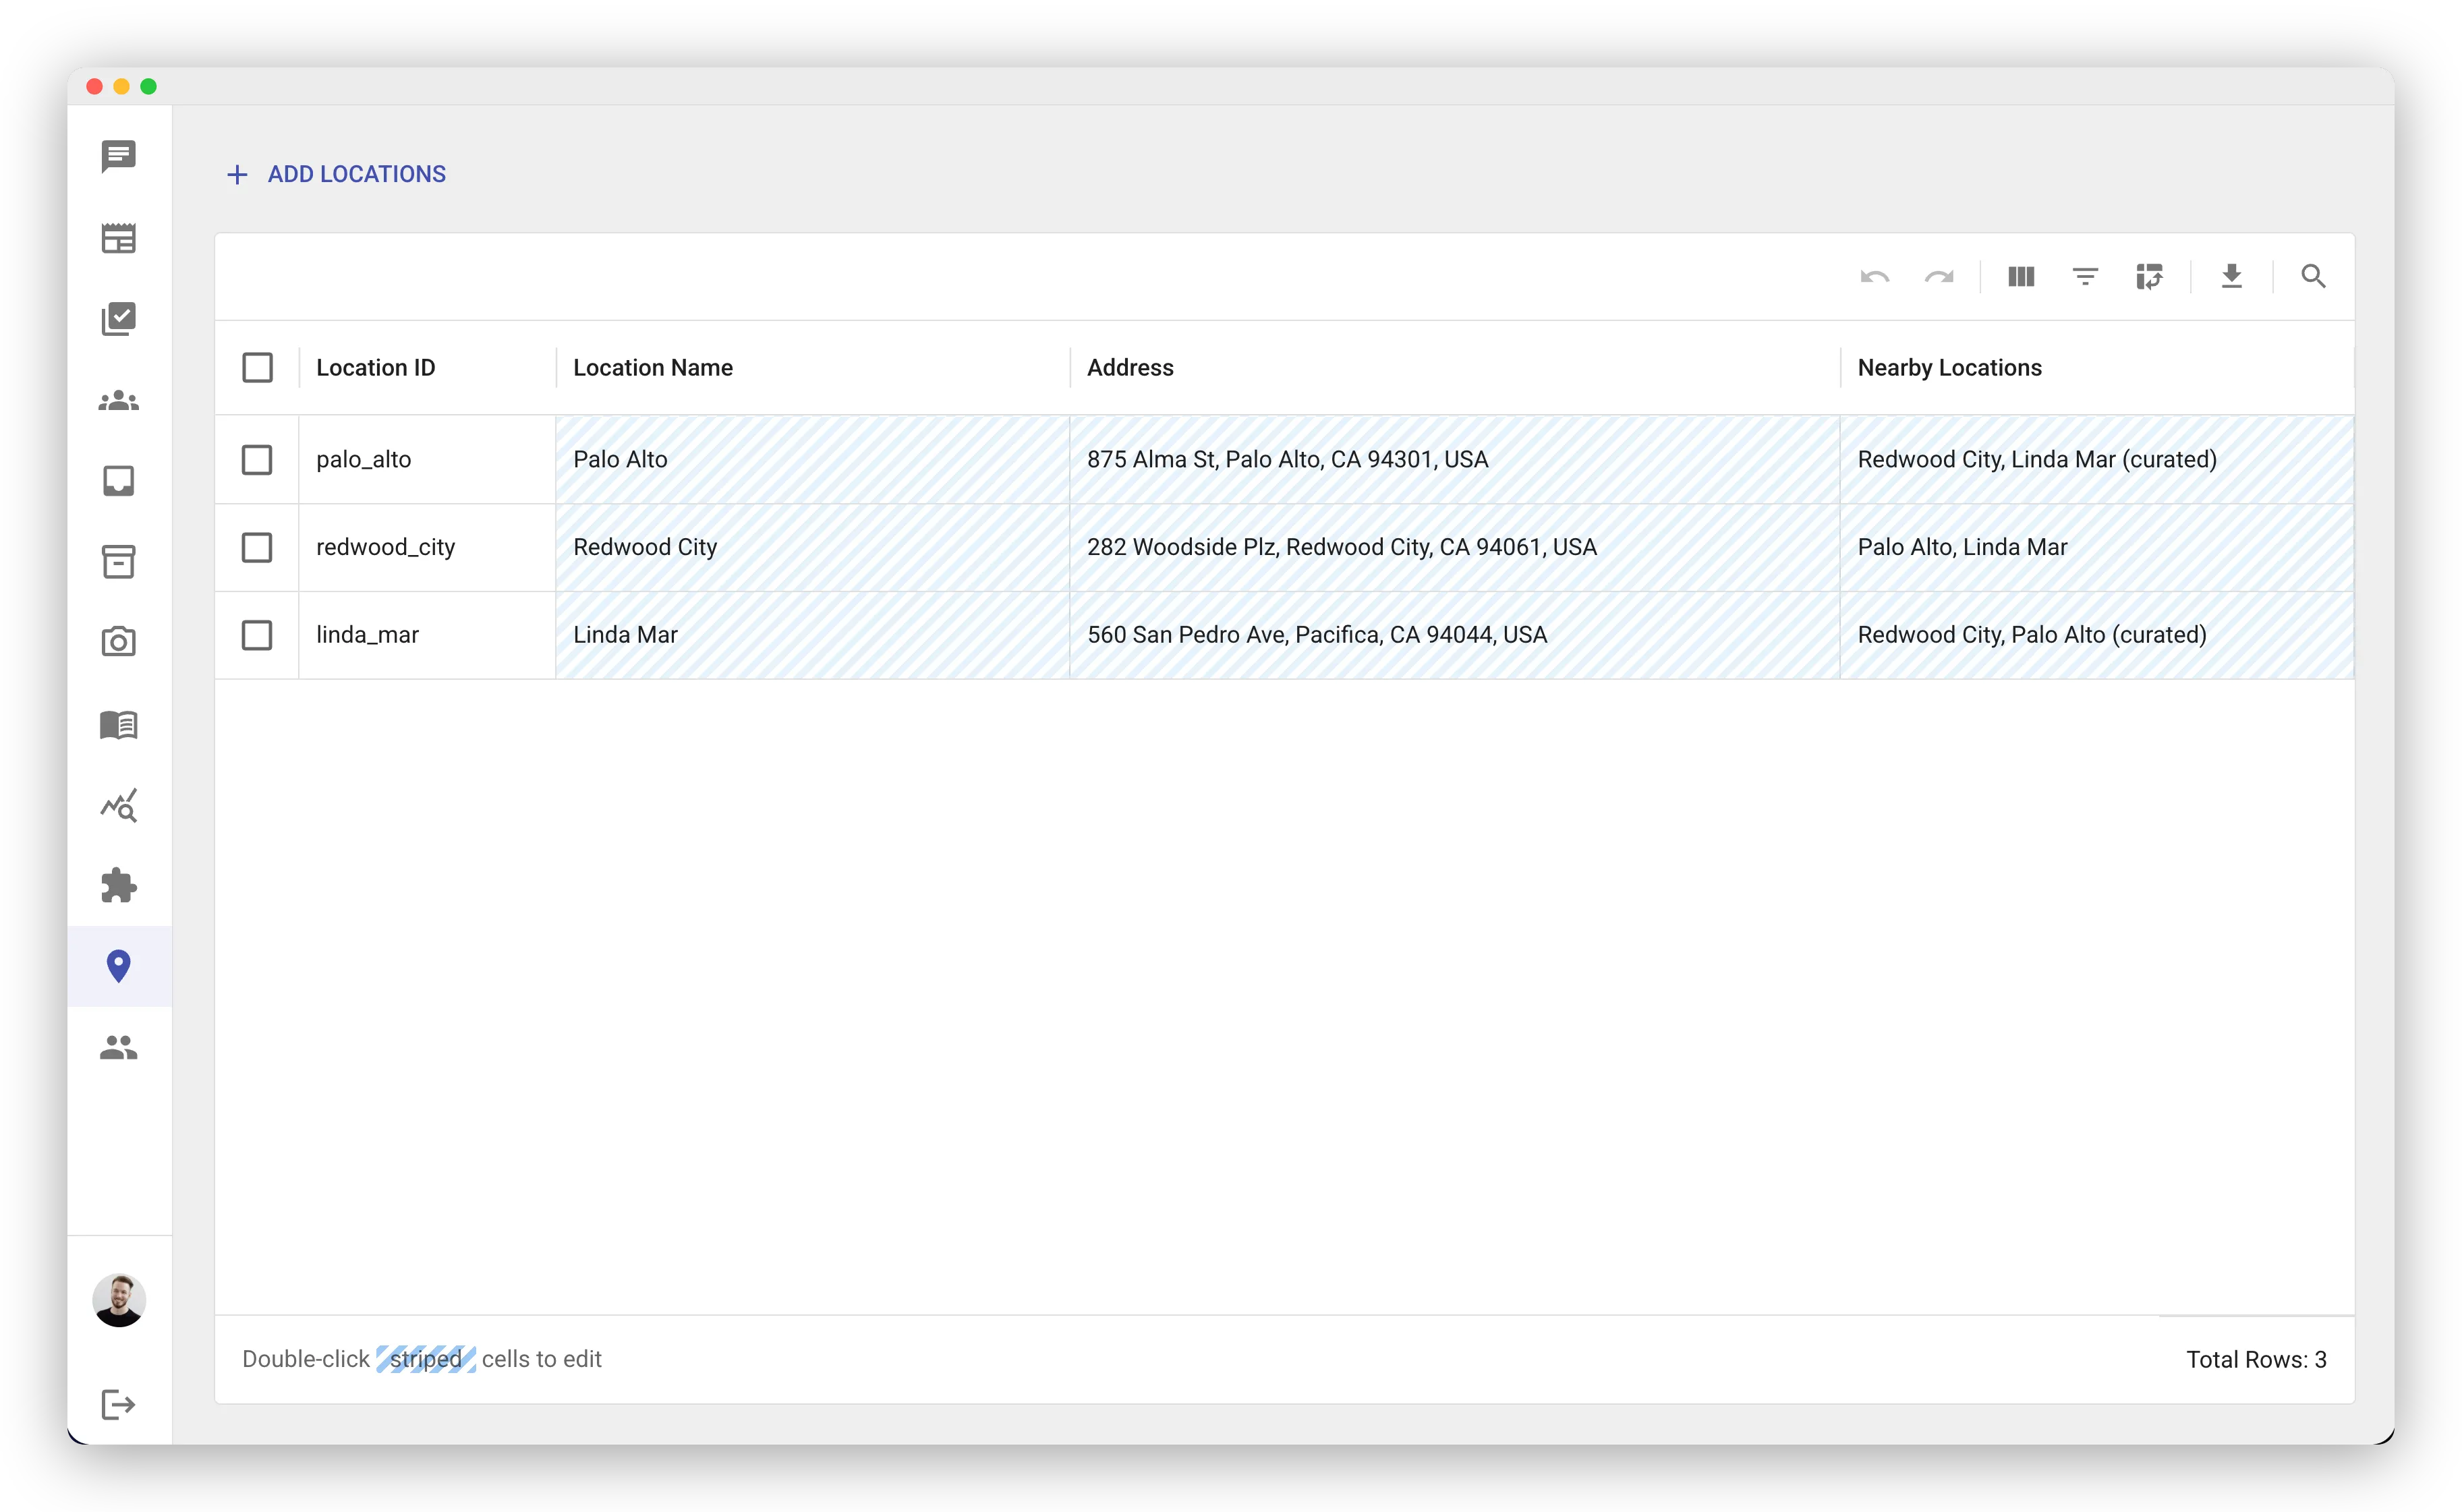The height and width of the screenshot is (1512, 2462).
Task: Open the table view sidebar icon
Action: tap(118, 238)
